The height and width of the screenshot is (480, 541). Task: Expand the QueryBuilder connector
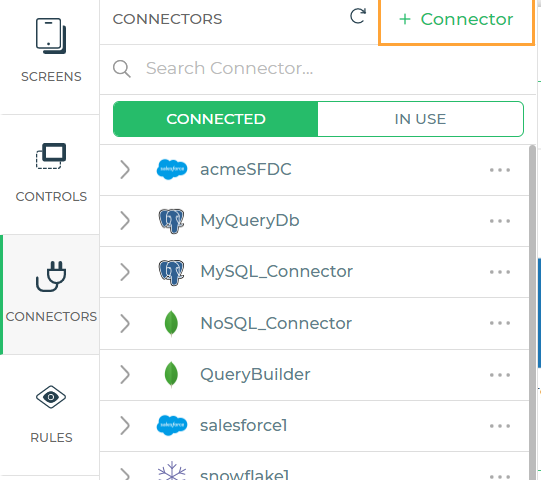(125, 375)
